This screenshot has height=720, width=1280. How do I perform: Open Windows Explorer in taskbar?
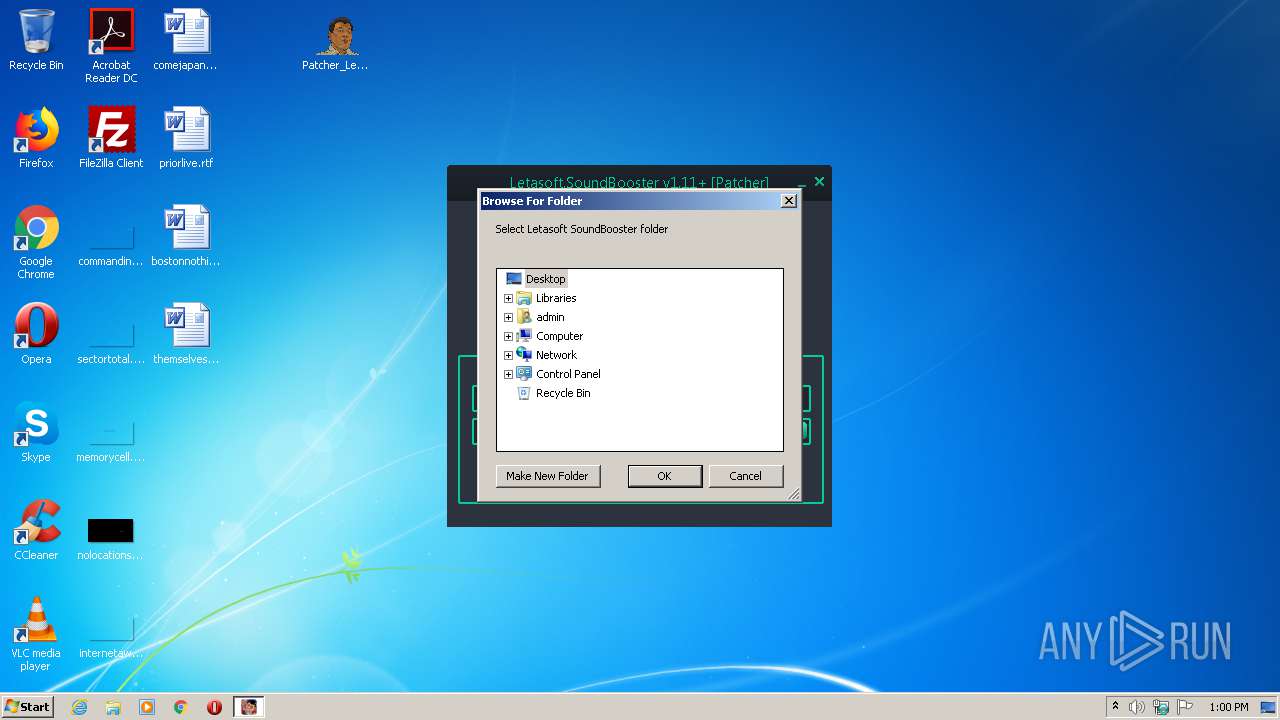pyautogui.click(x=113, y=707)
